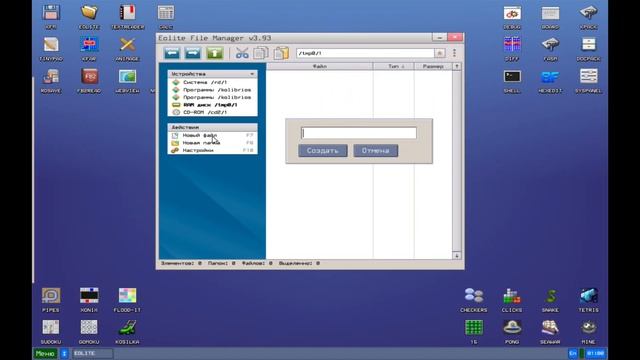The width and height of the screenshot is (640, 360).
Task: Launch FASM from the desktop
Action: tap(550, 49)
